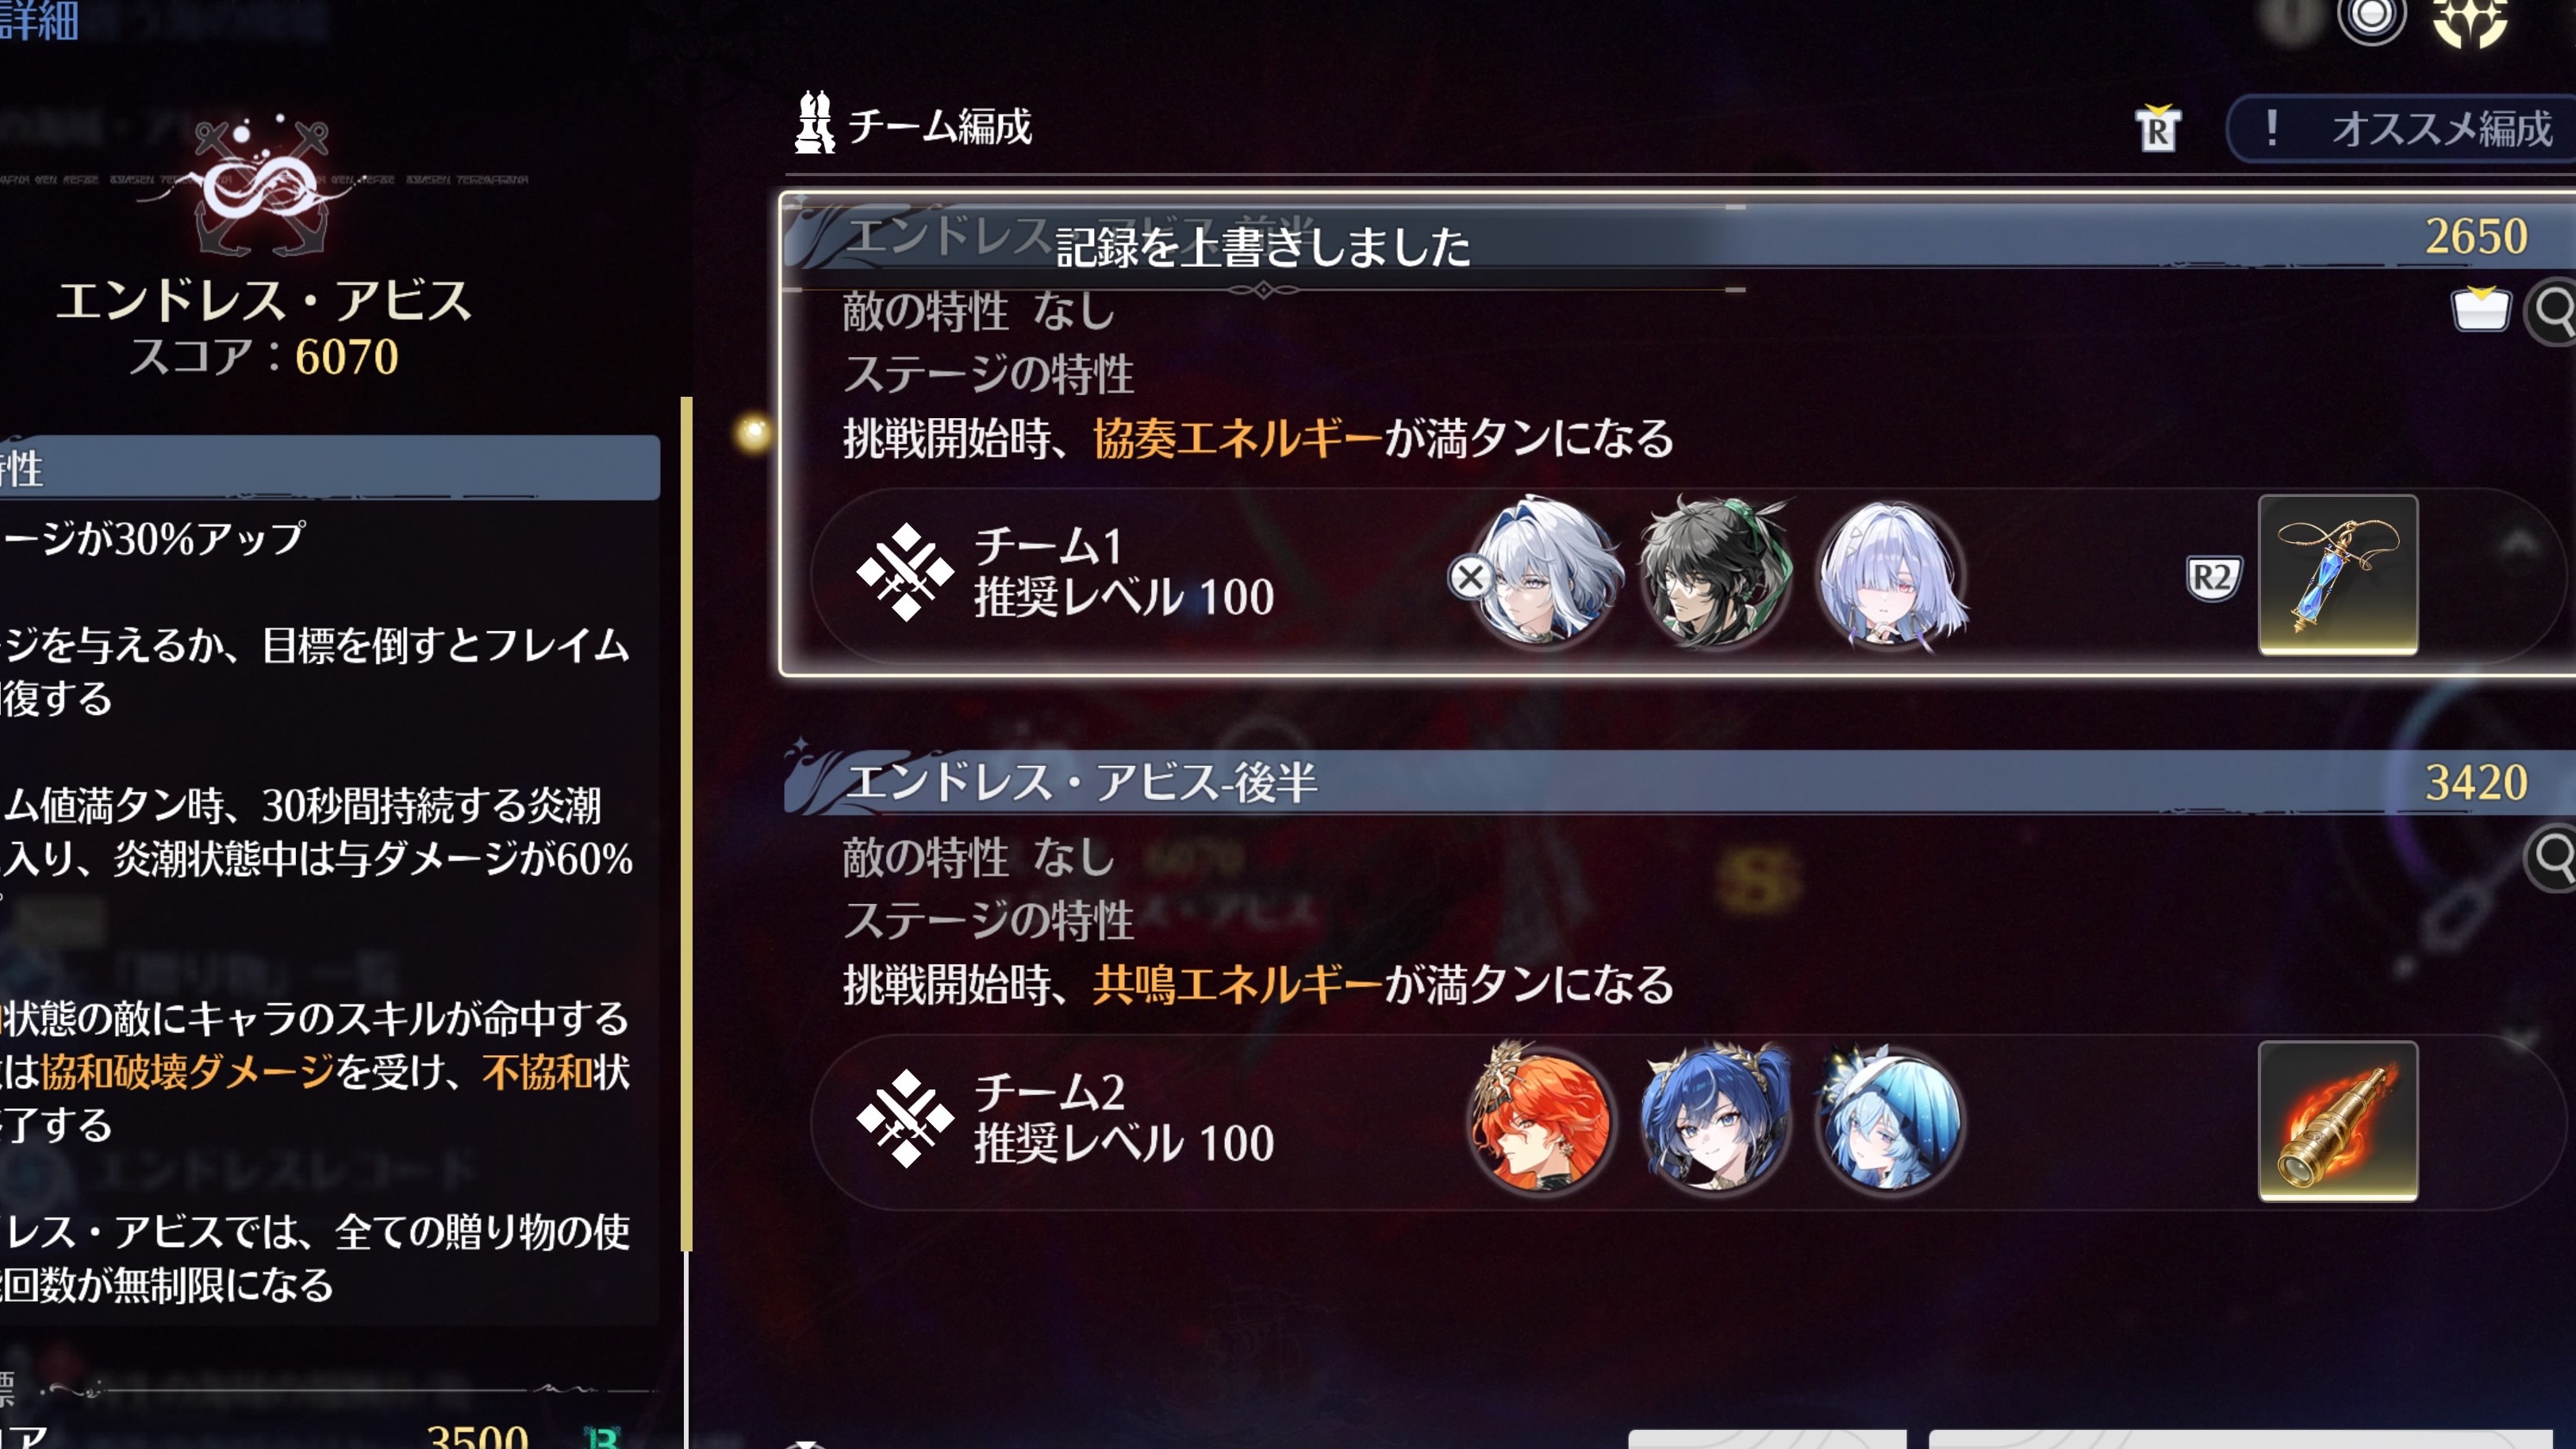Select the light-blue-haired character with hat
The height and width of the screenshot is (1449, 2576).
click(x=1889, y=1118)
